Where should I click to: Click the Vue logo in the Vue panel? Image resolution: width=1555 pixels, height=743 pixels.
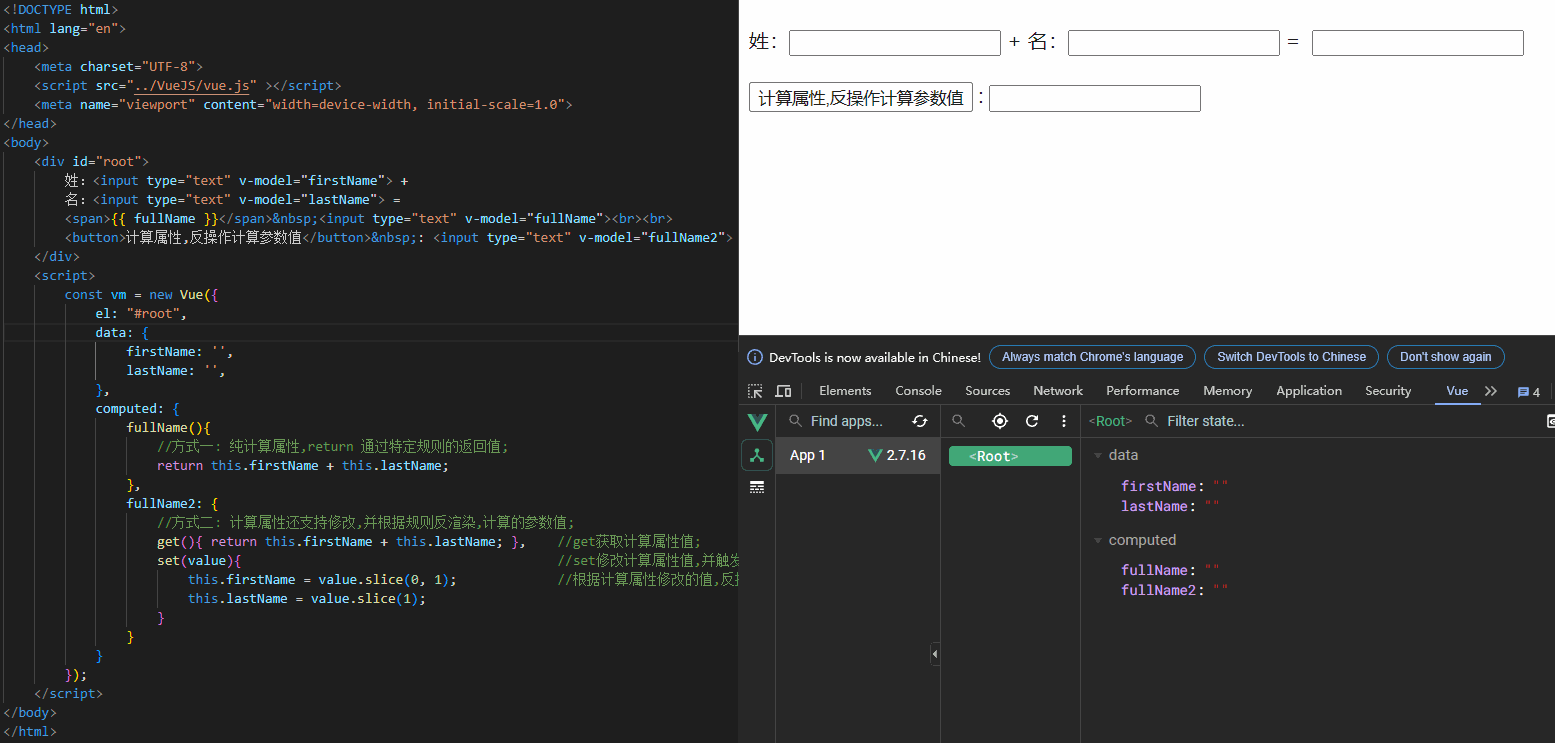click(757, 421)
